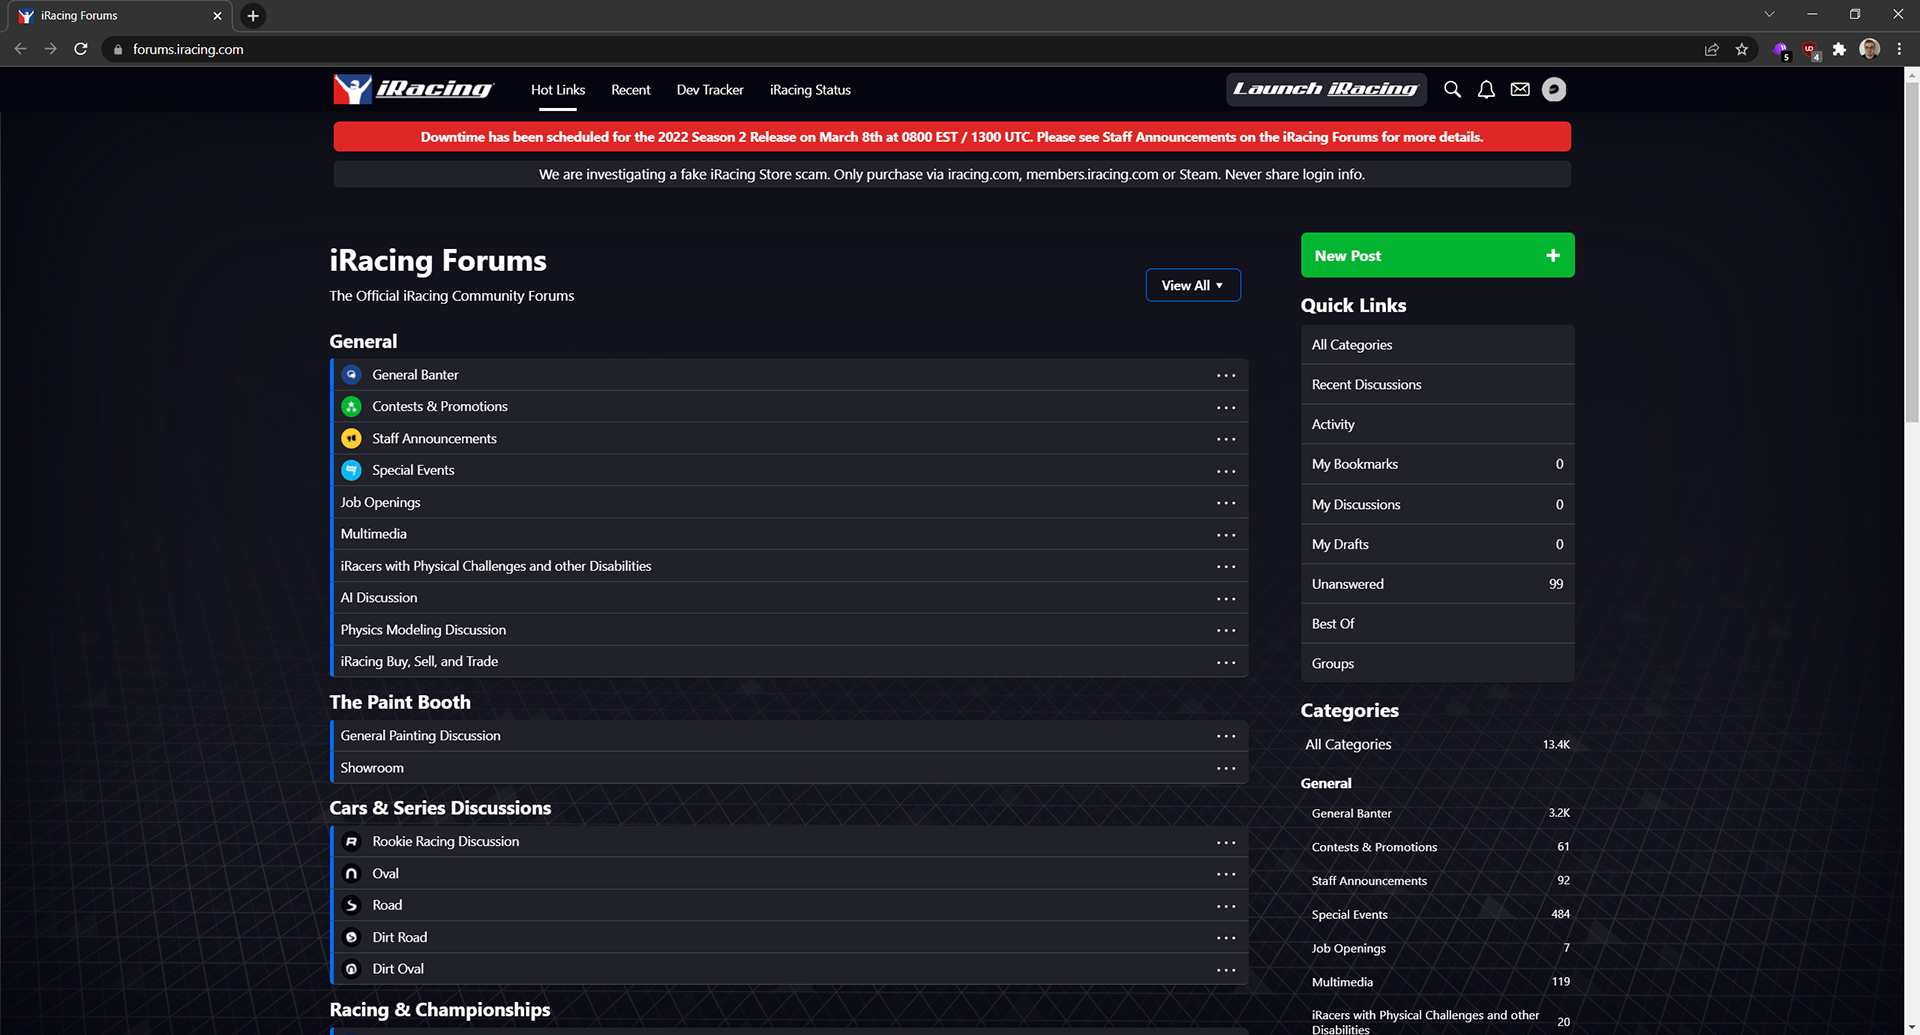The image size is (1920, 1035).
Task: Open options menu for Dirt Oval row
Action: pyautogui.click(x=1226, y=970)
